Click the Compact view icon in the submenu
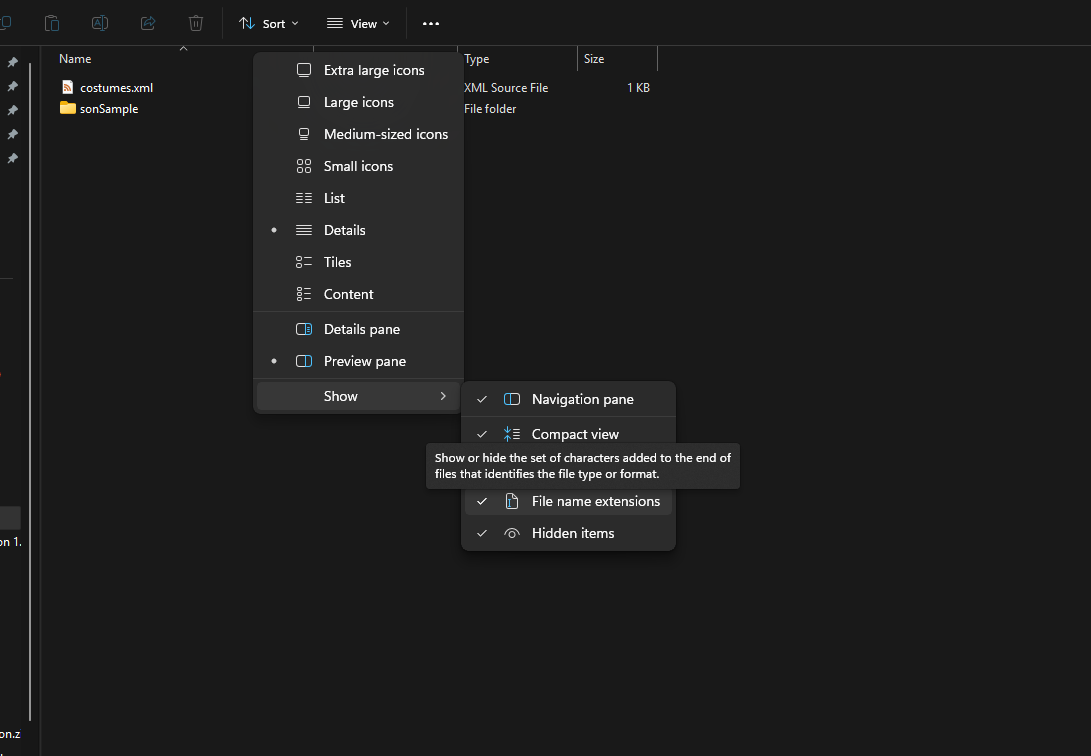Image resolution: width=1091 pixels, height=756 pixels. tap(511, 434)
